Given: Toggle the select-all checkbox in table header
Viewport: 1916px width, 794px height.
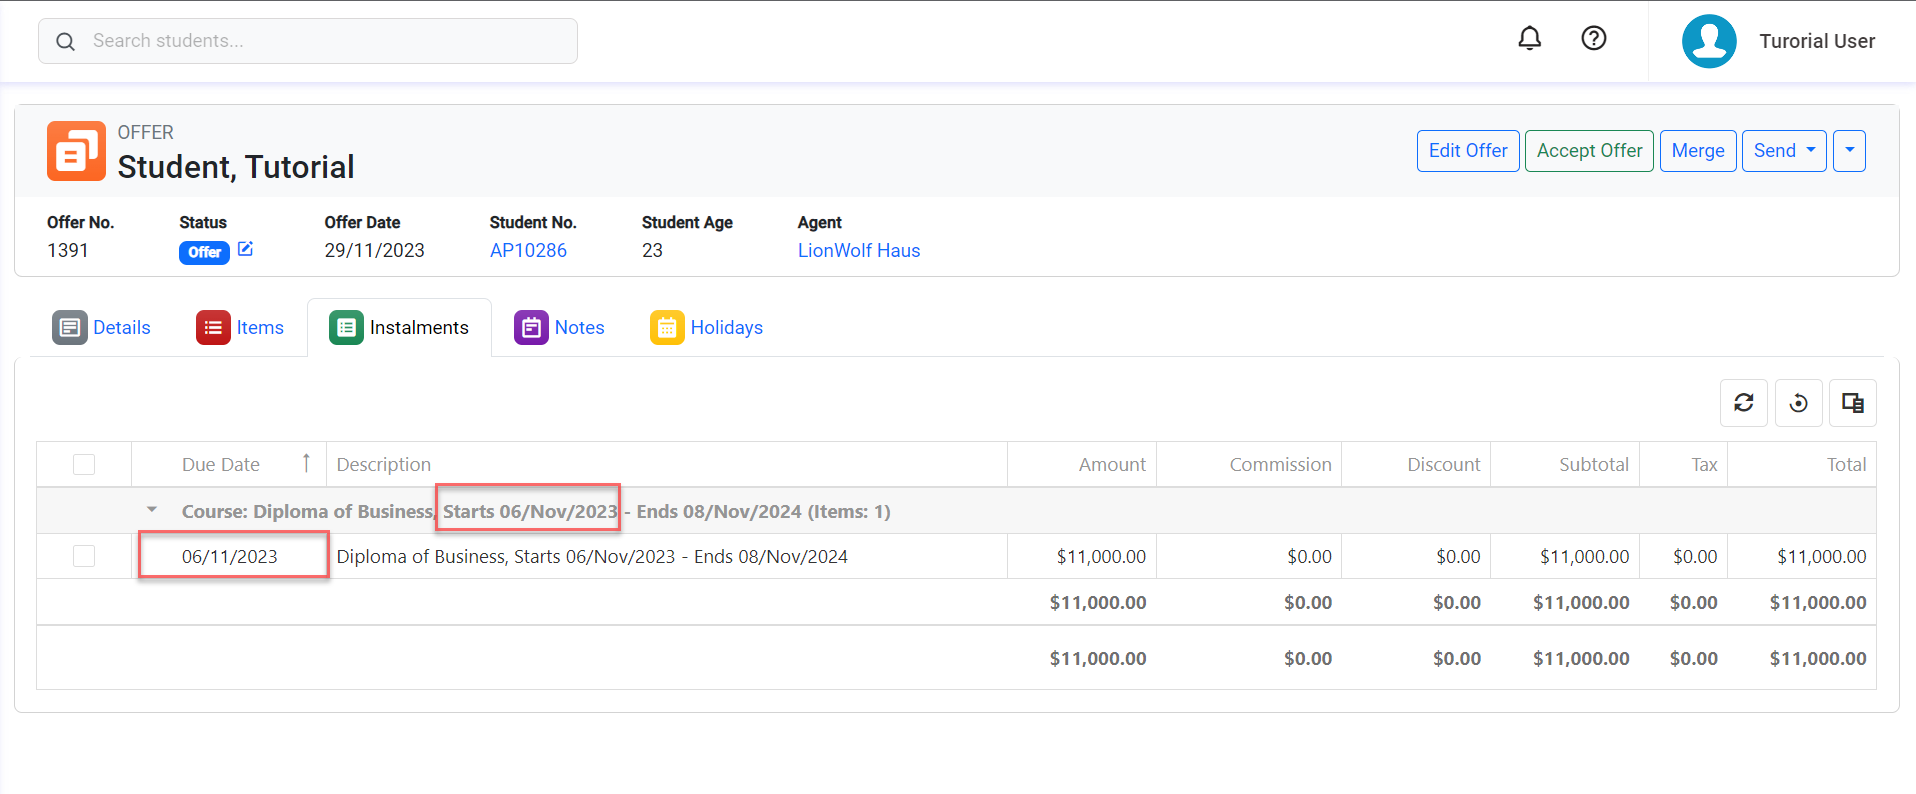Looking at the screenshot, I should (84, 465).
